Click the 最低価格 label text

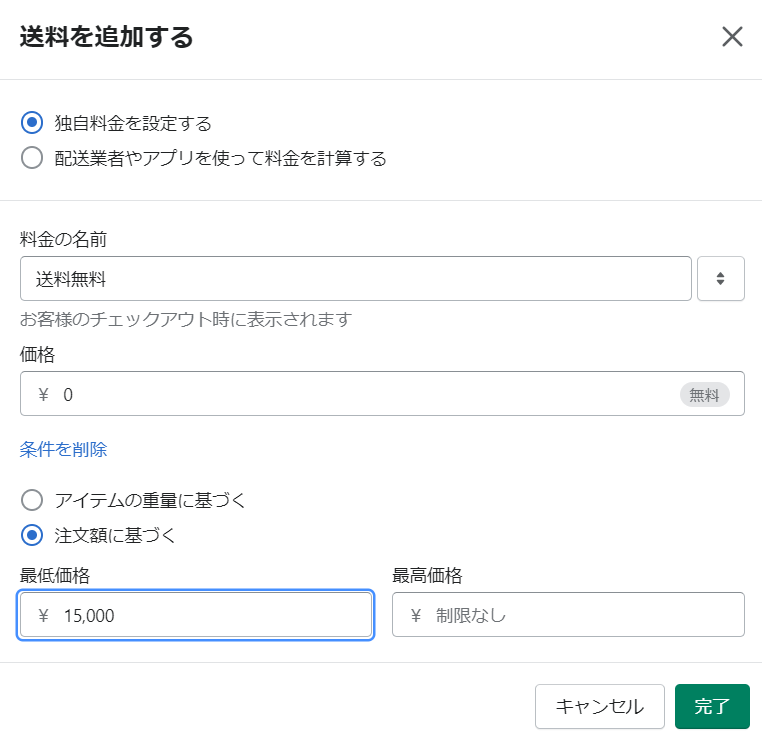(x=54, y=575)
